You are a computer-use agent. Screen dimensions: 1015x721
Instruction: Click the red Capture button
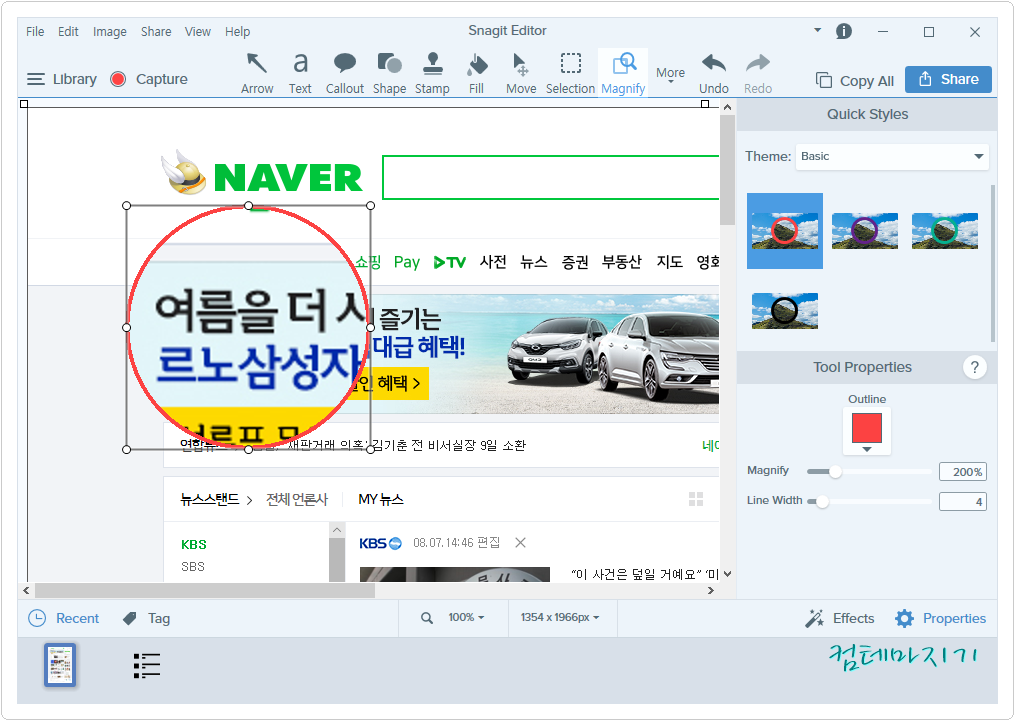point(118,79)
